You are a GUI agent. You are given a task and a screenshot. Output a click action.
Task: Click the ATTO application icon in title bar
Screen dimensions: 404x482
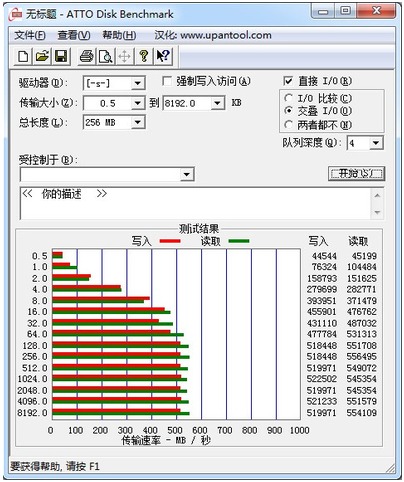click(16, 14)
